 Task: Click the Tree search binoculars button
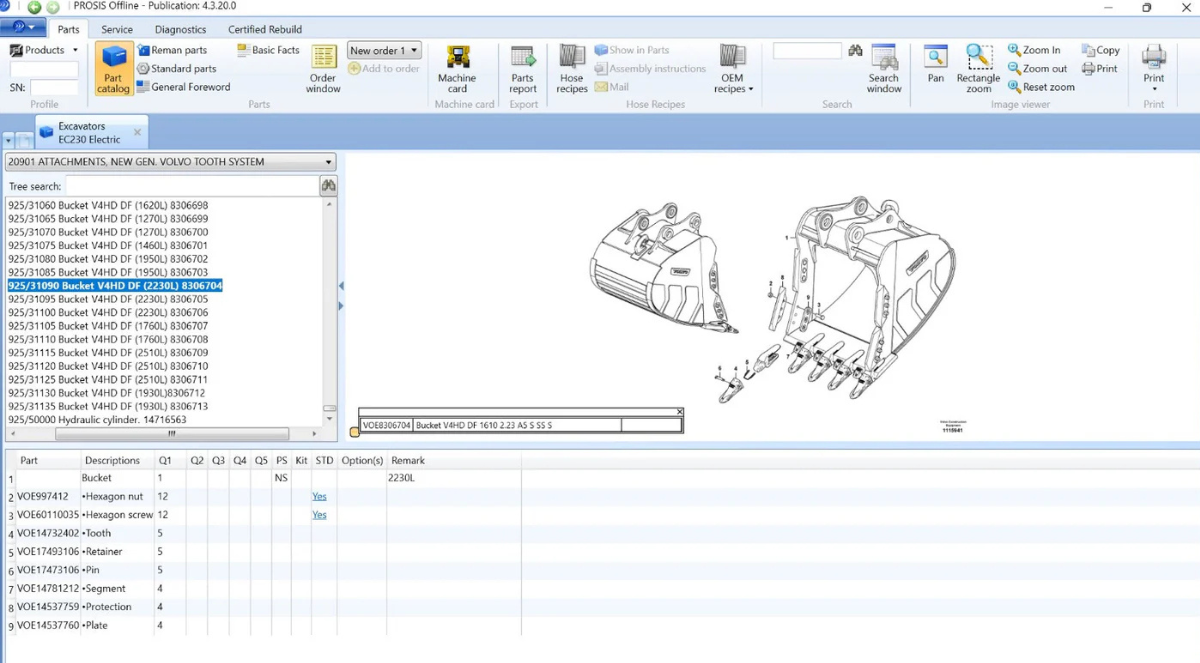328,186
